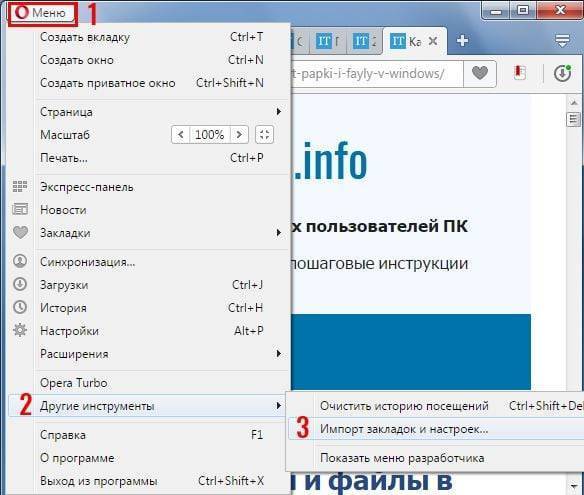
Task: Click the vertical scrollbar thumb
Action: [x=574, y=119]
